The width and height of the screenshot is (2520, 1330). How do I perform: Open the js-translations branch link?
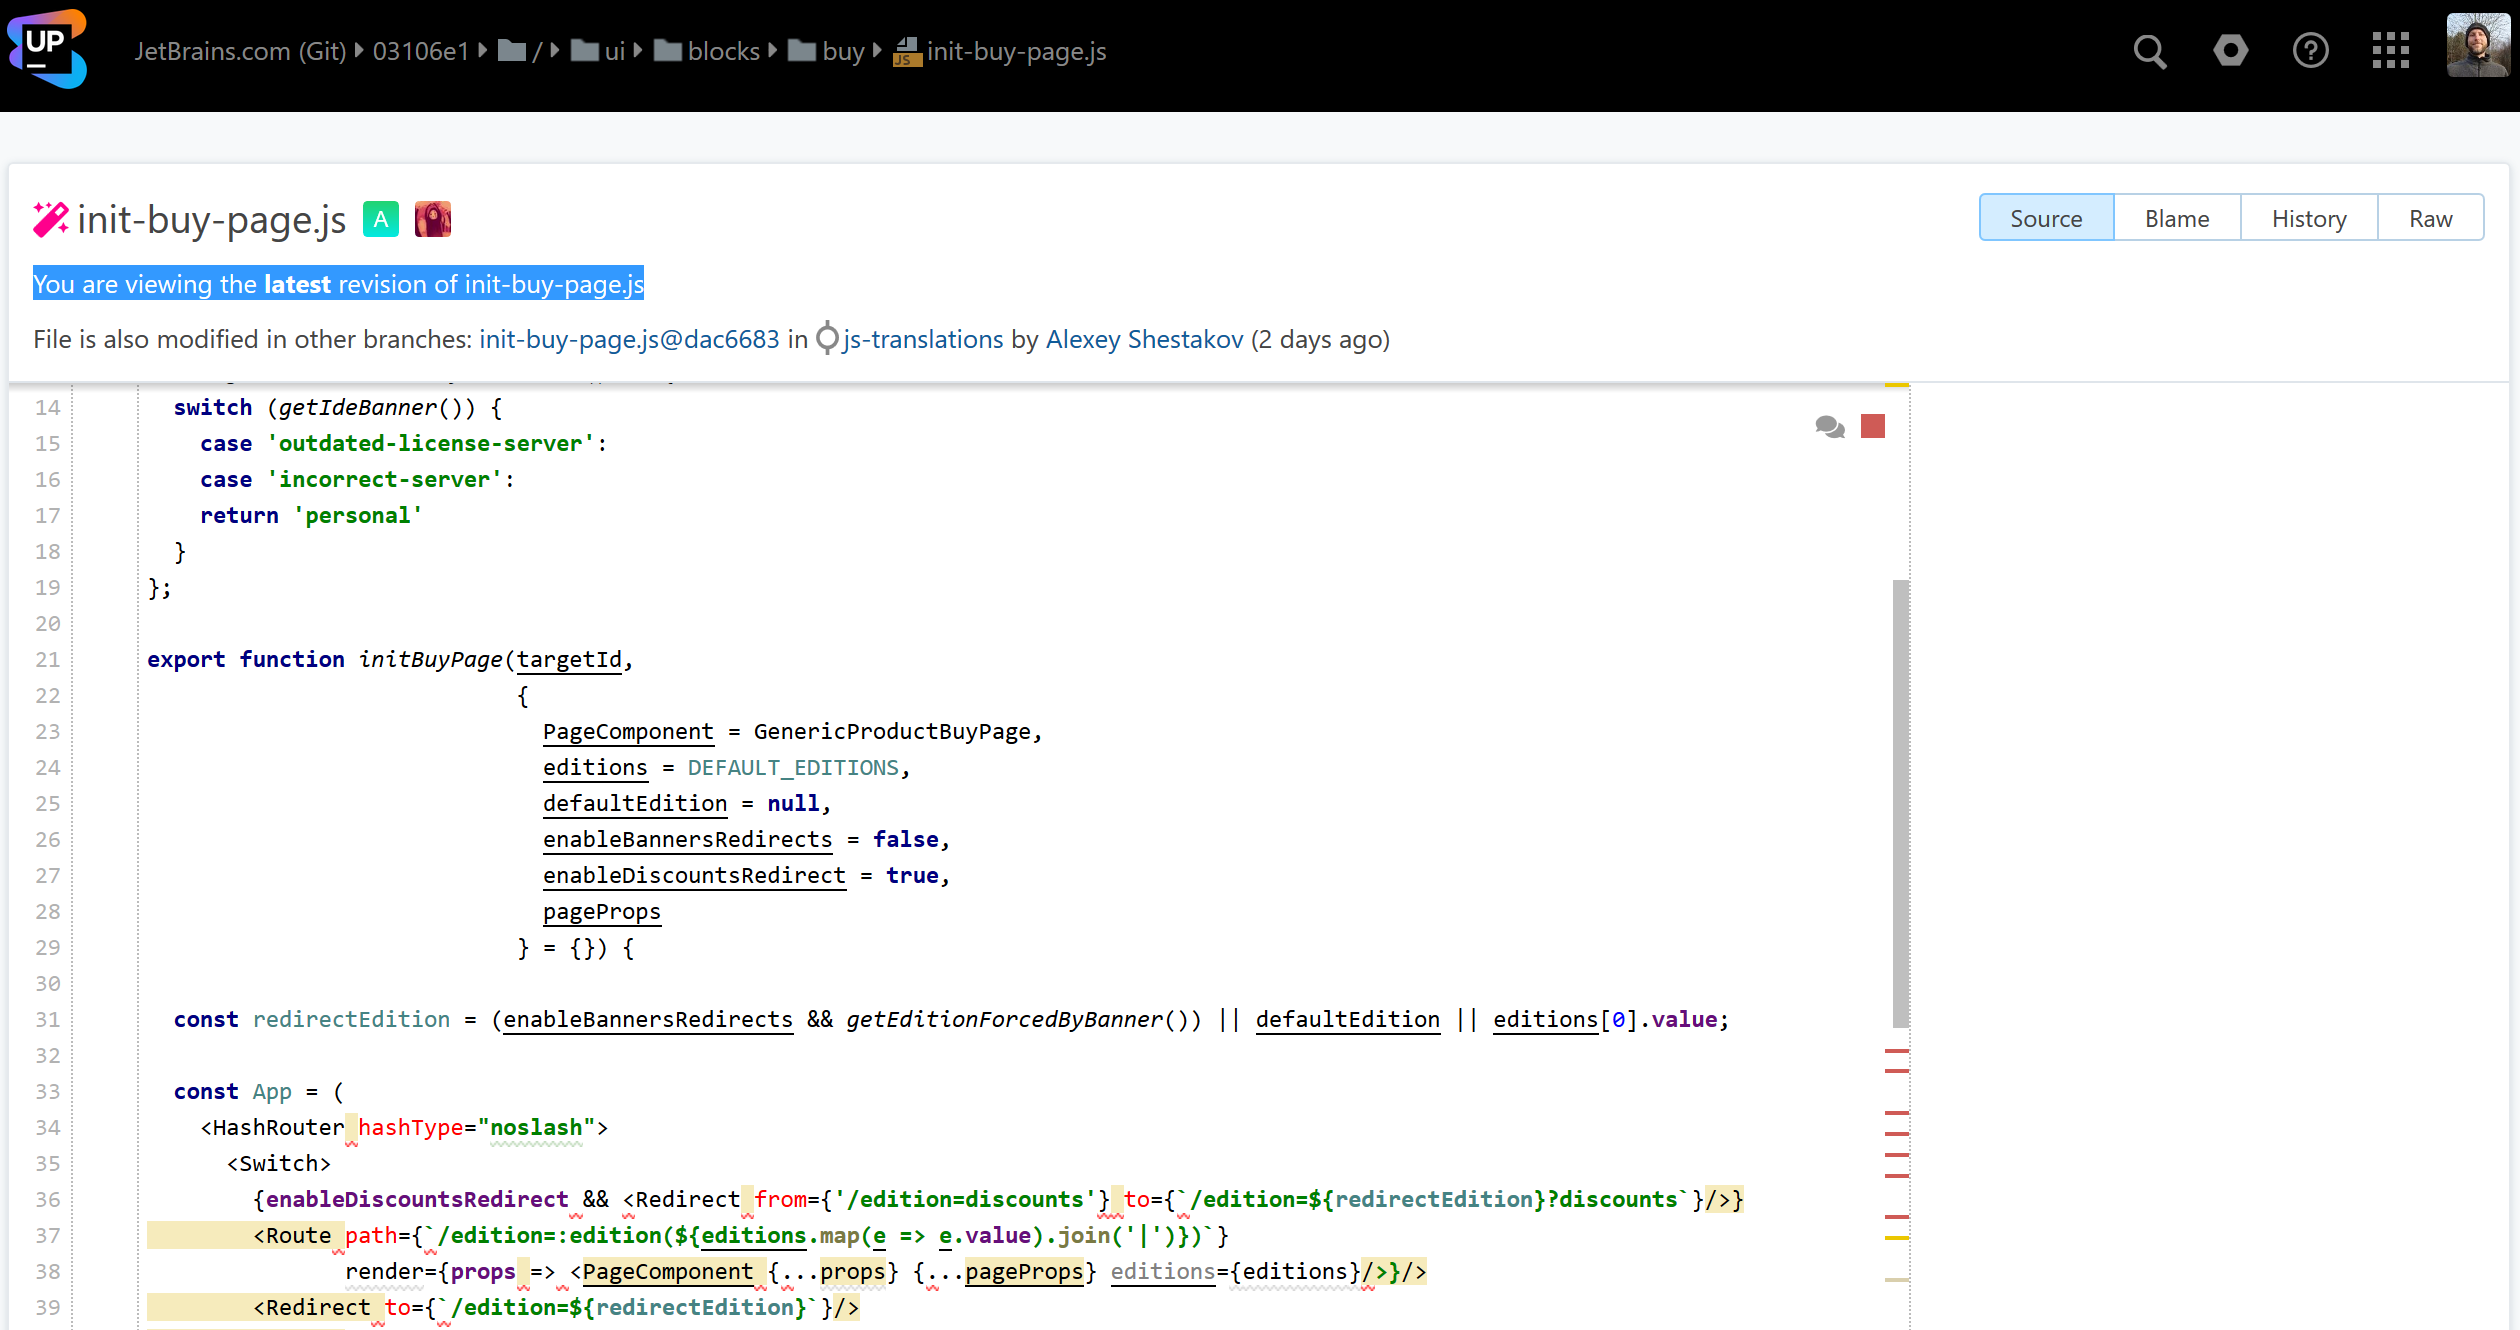922,340
